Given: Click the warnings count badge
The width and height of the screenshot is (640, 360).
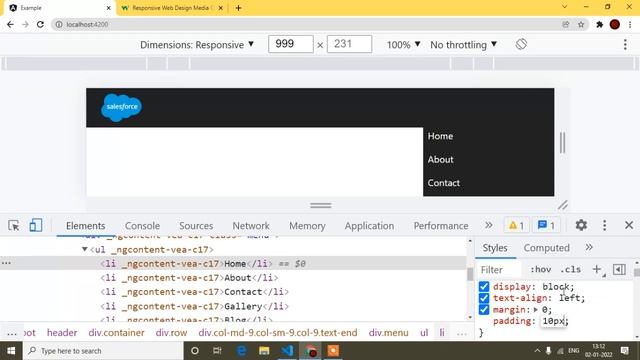Looking at the screenshot, I should click(516, 225).
